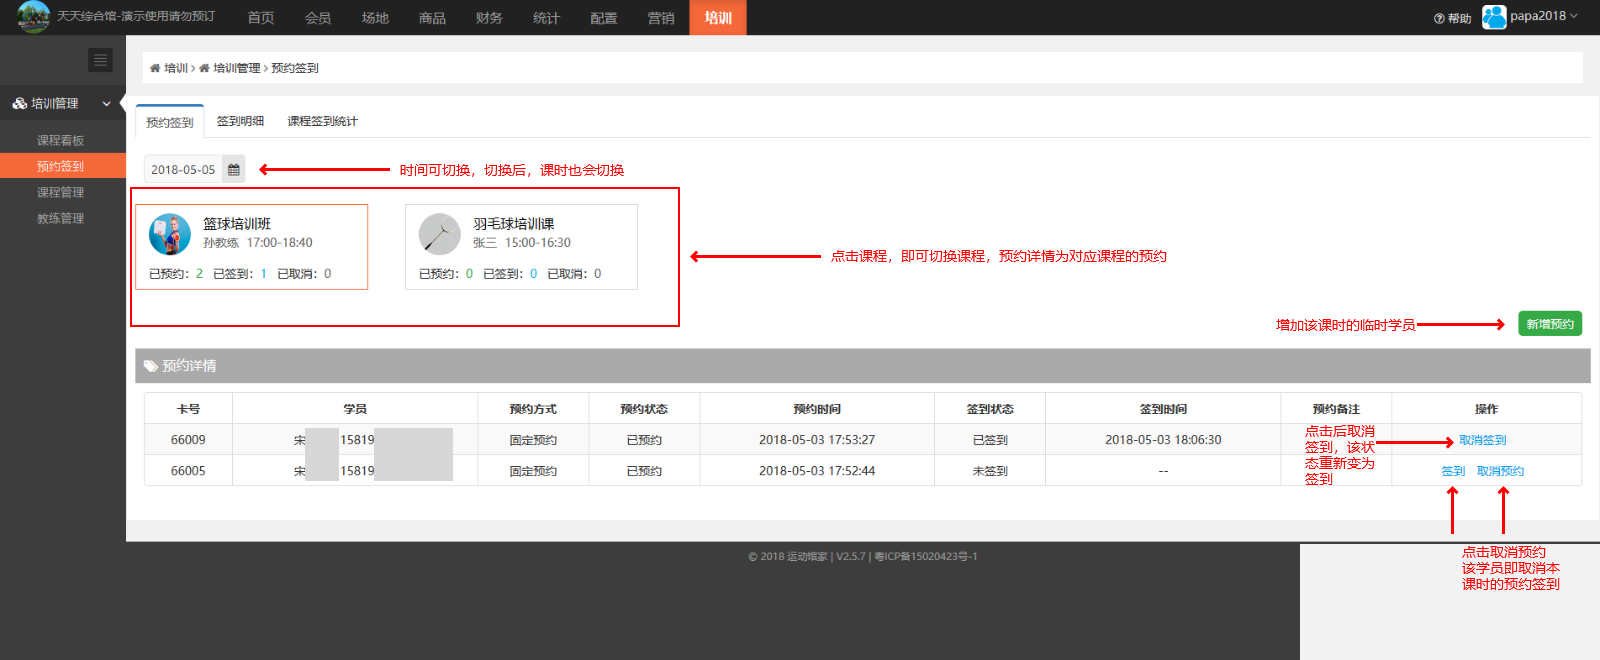1600x660 pixels.
Task: Click 培训管理 breadcrumb link
Action: pos(236,68)
